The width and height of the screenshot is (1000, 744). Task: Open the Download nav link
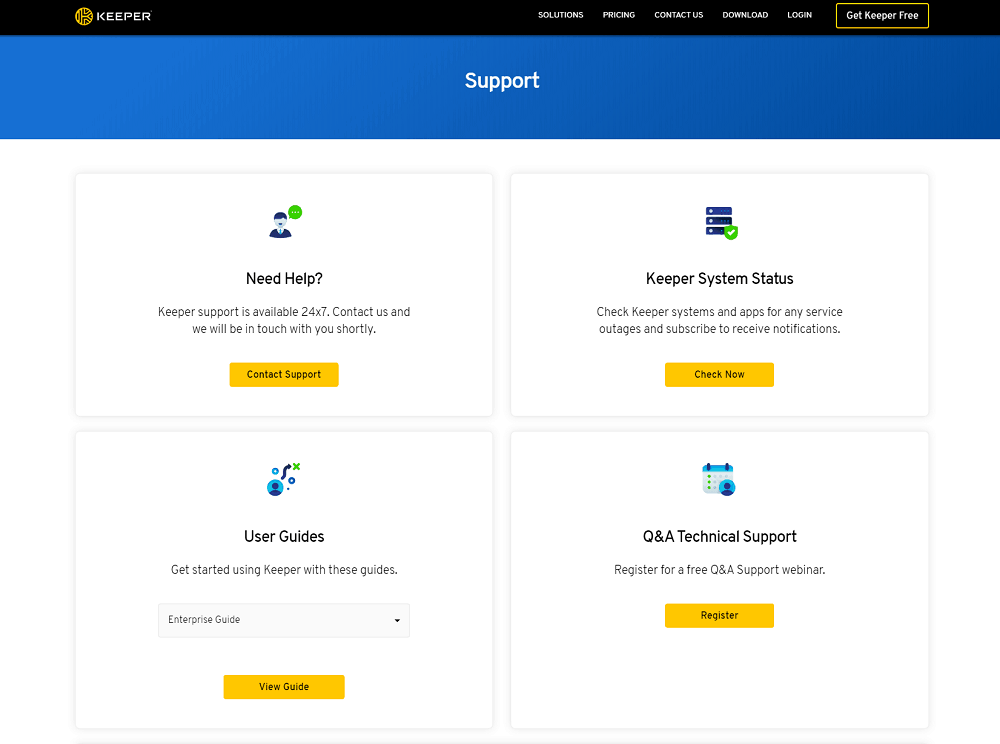[745, 15]
